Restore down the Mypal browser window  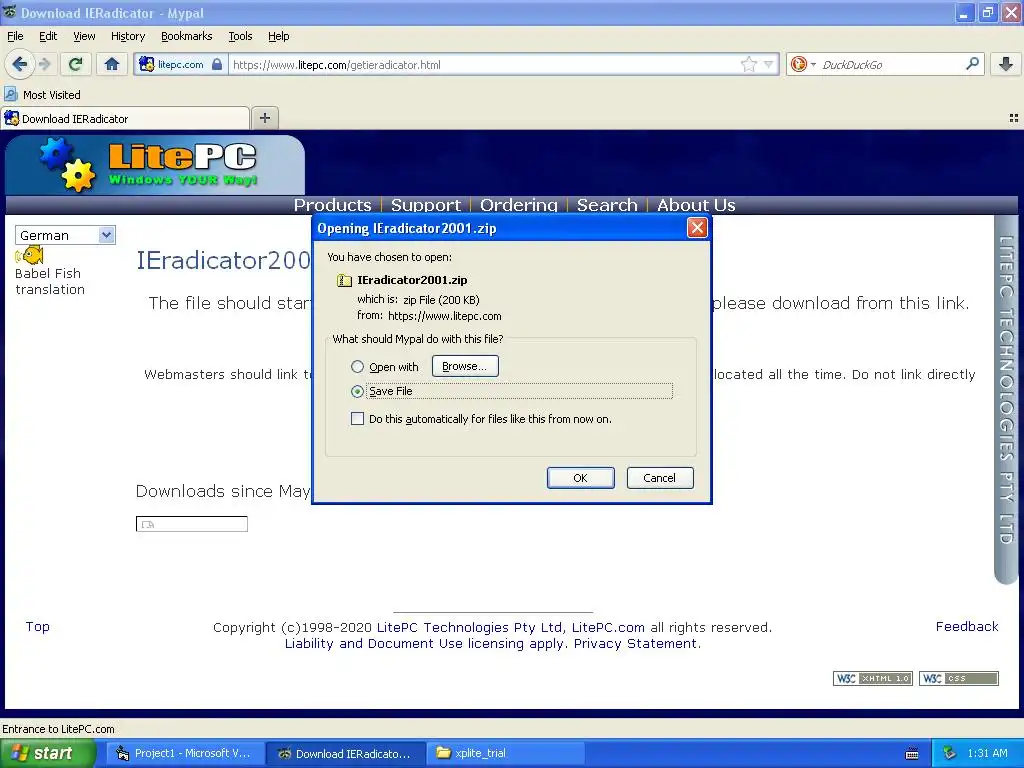pos(987,12)
